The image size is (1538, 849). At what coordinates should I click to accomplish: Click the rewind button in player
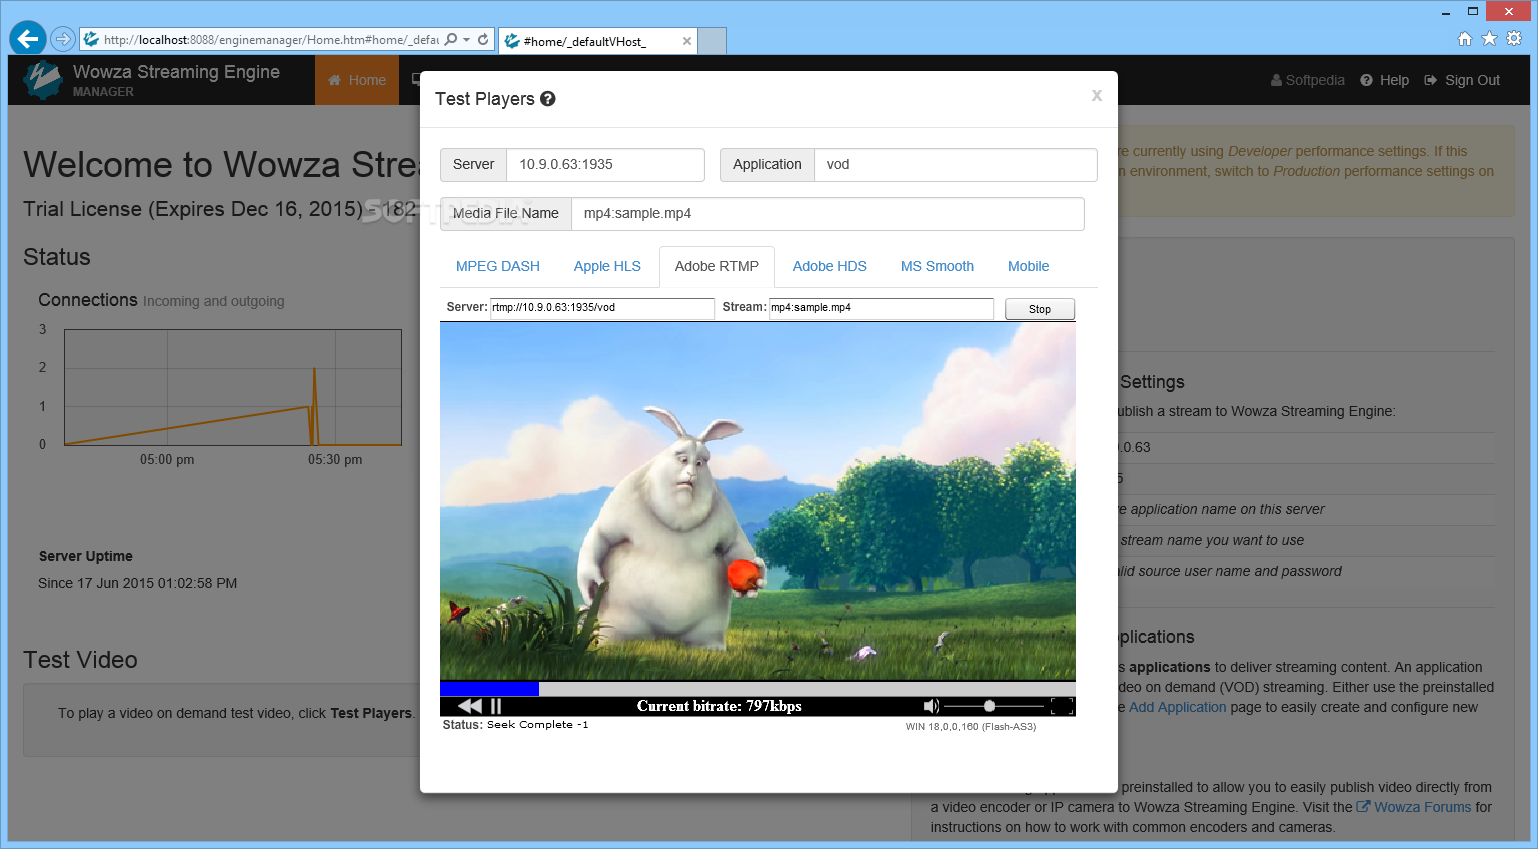click(469, 706)
